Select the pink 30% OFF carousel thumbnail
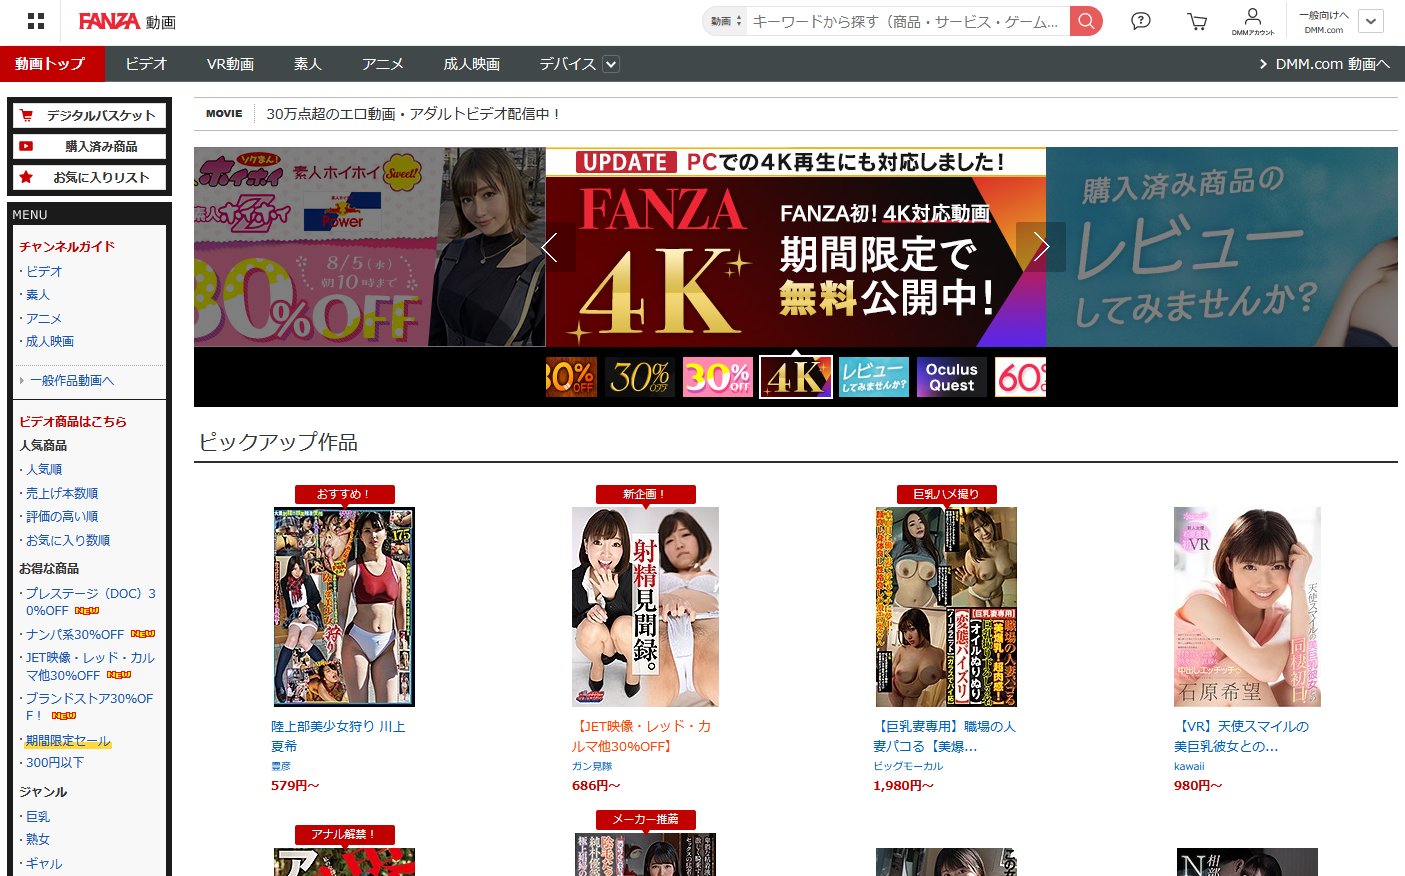 coord(718,377)
